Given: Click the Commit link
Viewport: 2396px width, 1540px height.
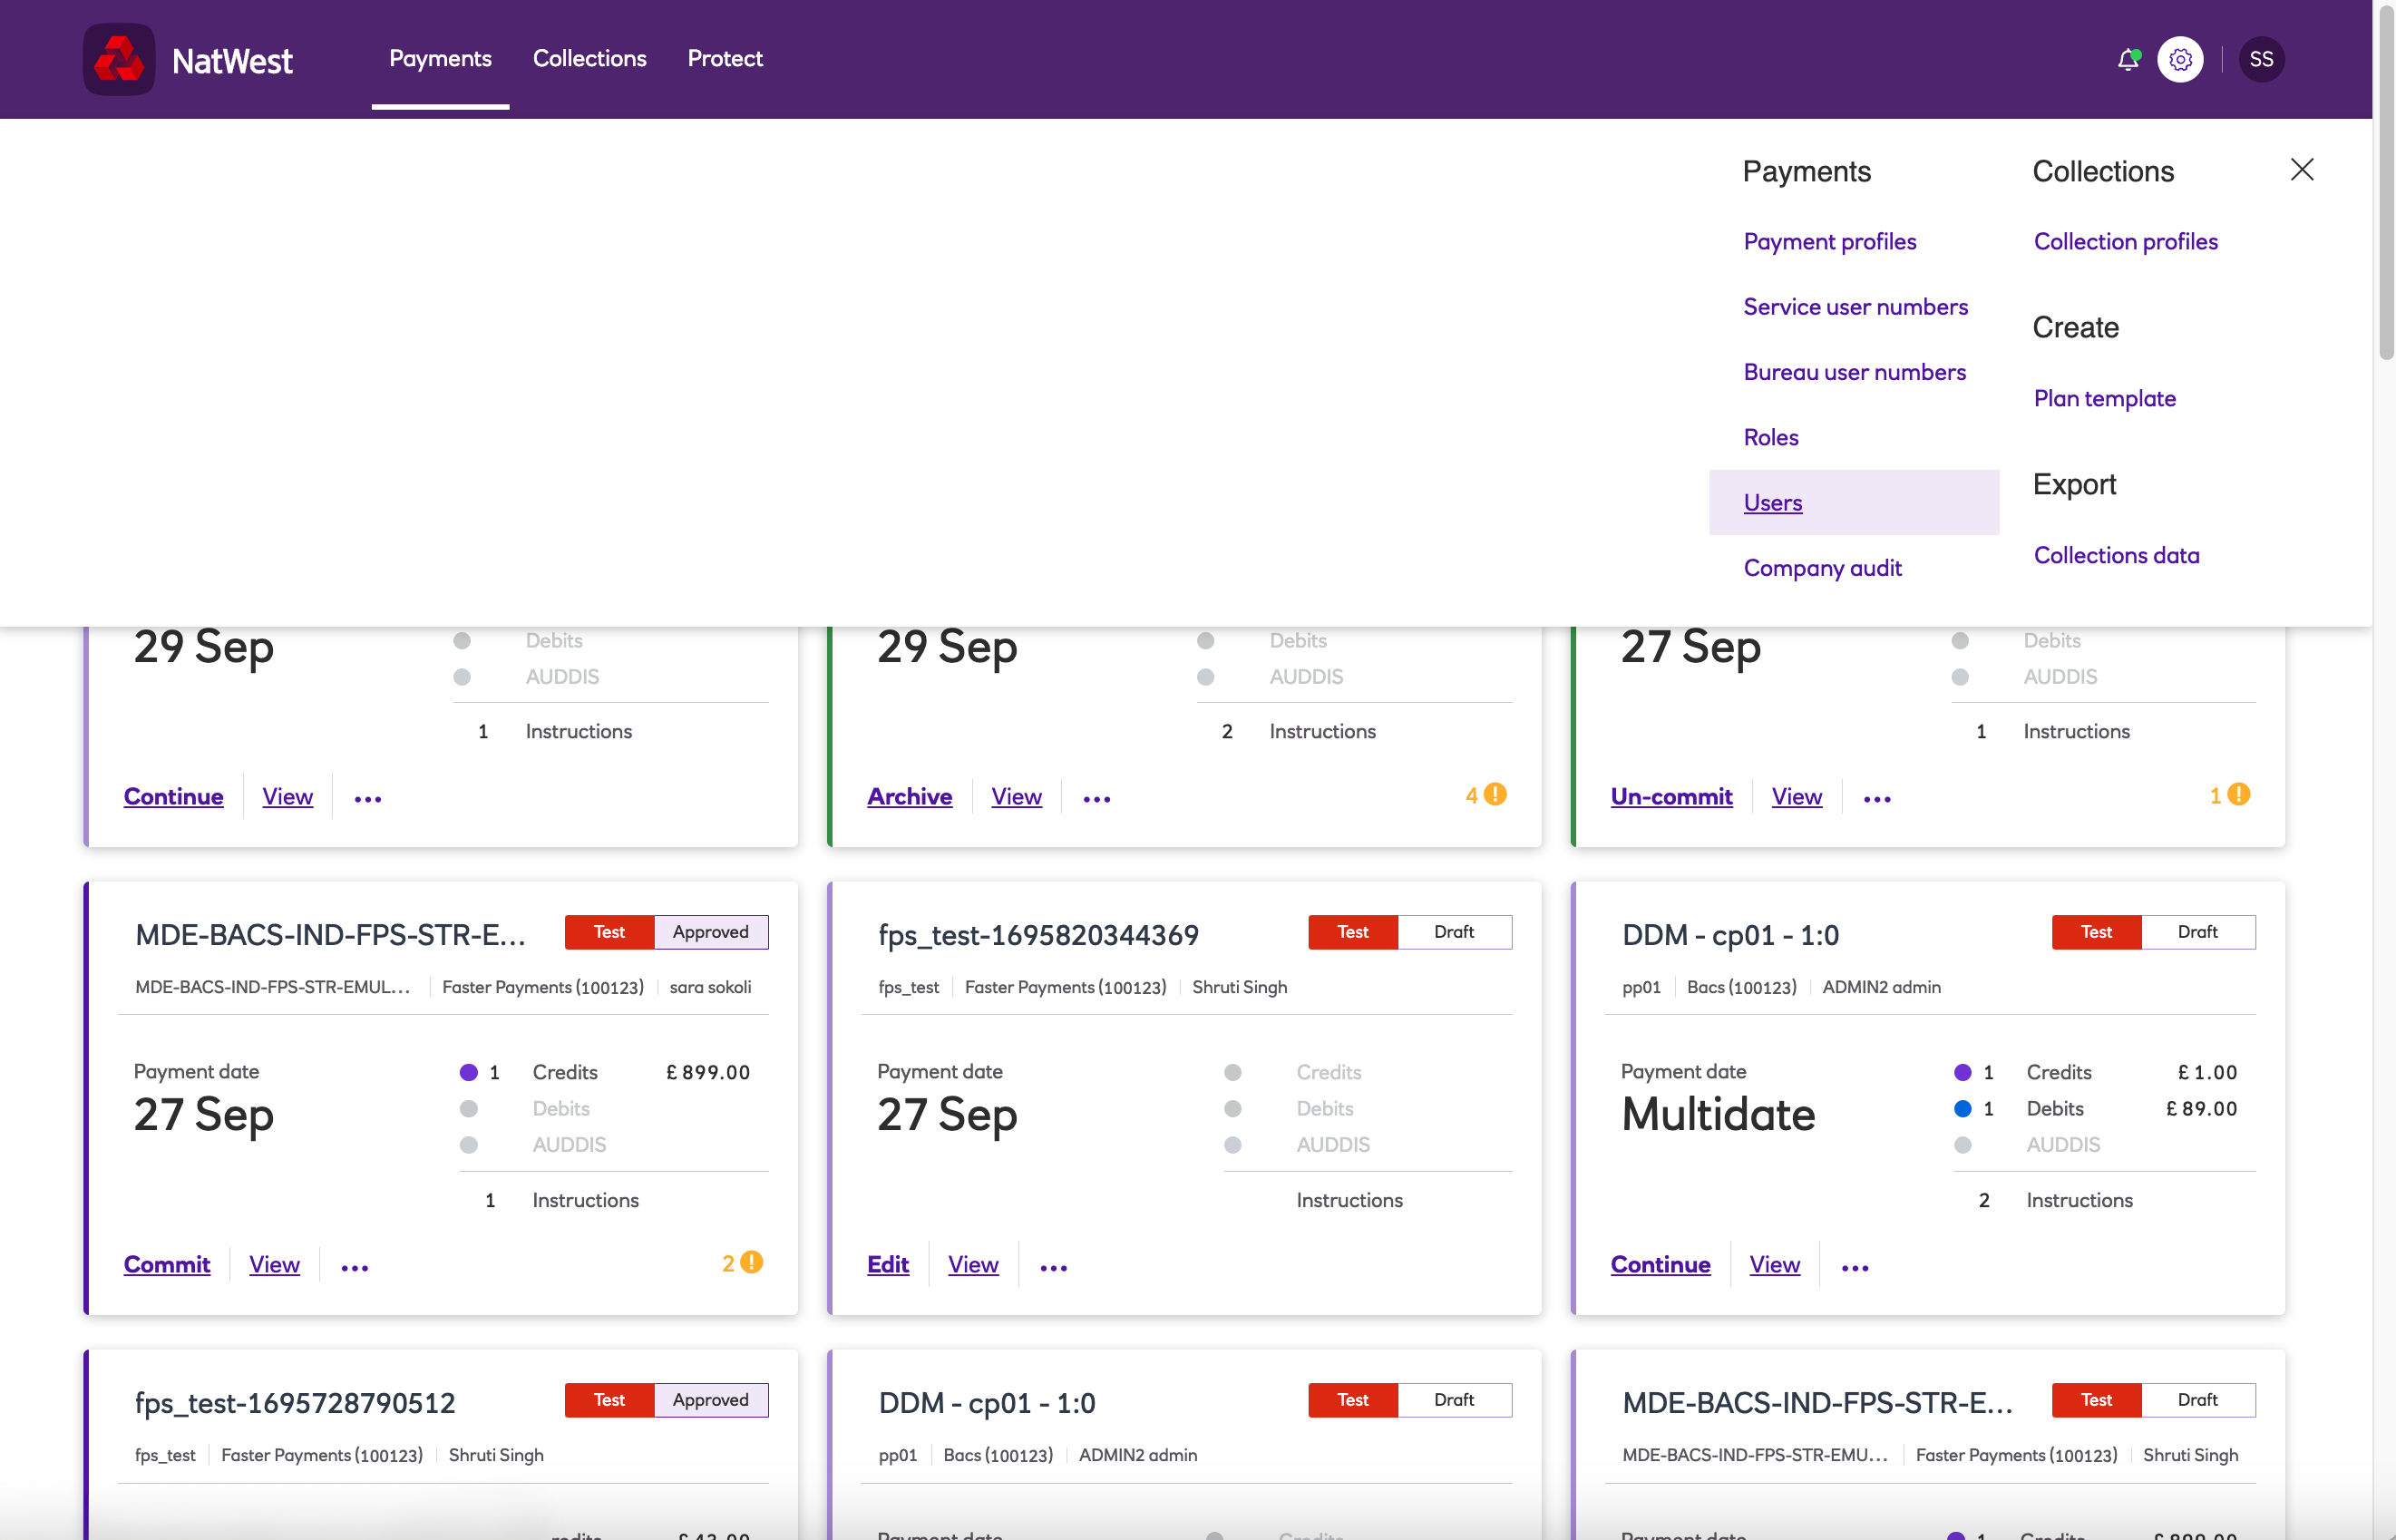Looking at the screenshot, I should click(x=166, y=1264).
